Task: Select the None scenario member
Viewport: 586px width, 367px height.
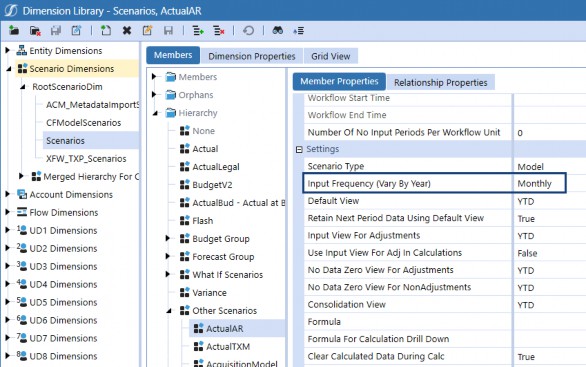Action: 204,131
